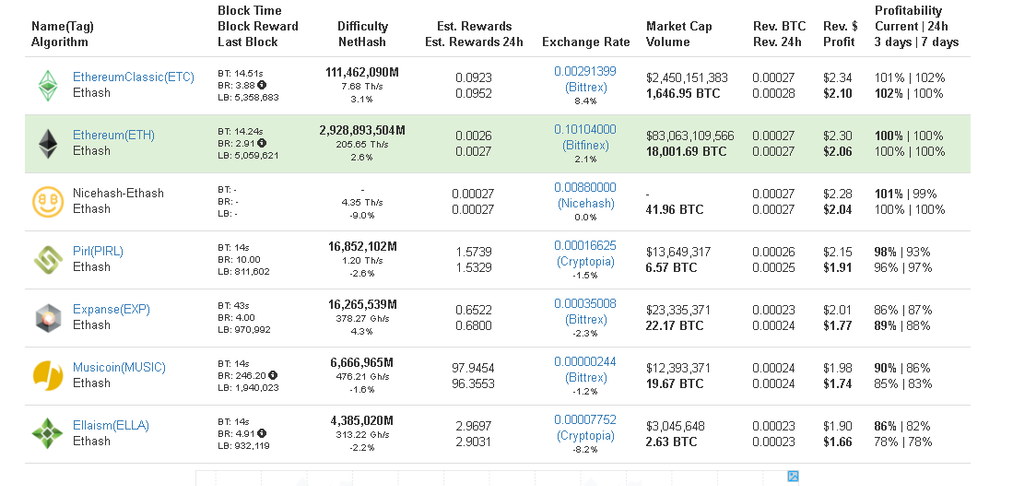Click the Ethereum Classic green diamond logo
This screenshot has width=1024, height=486.
pyautogui.click(x=47, y=86)
